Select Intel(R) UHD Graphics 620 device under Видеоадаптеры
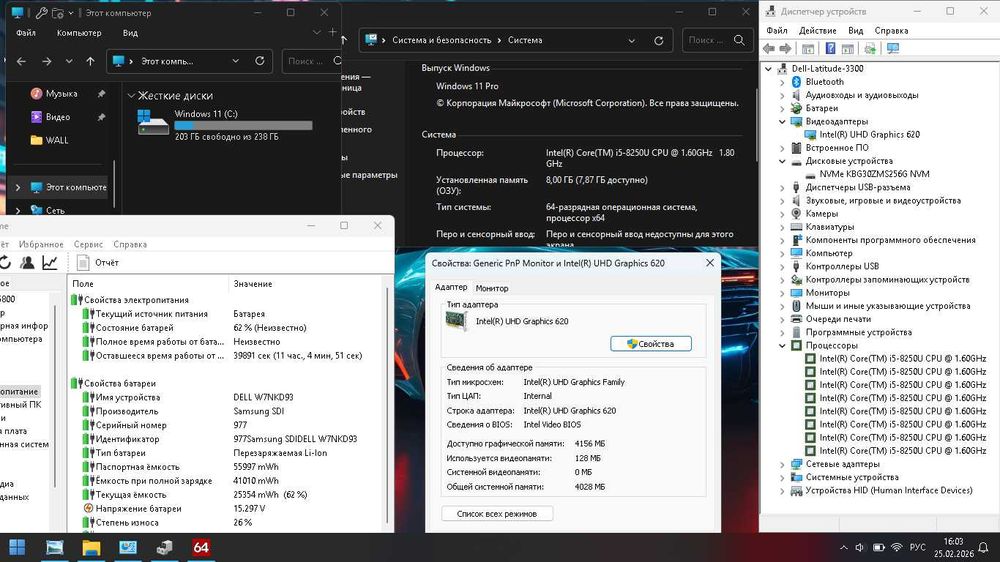 pyautogui.click(x=869, y=135)
